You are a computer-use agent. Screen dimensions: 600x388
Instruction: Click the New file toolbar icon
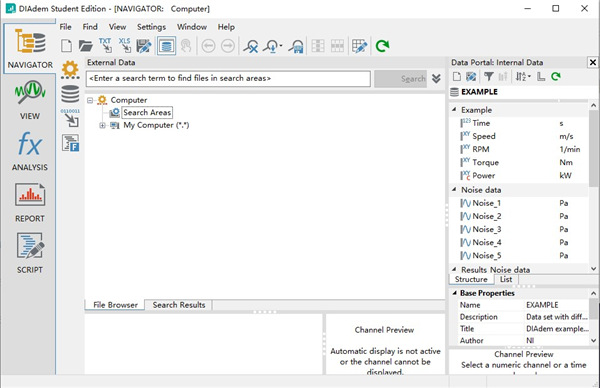[x=67, y=46]
